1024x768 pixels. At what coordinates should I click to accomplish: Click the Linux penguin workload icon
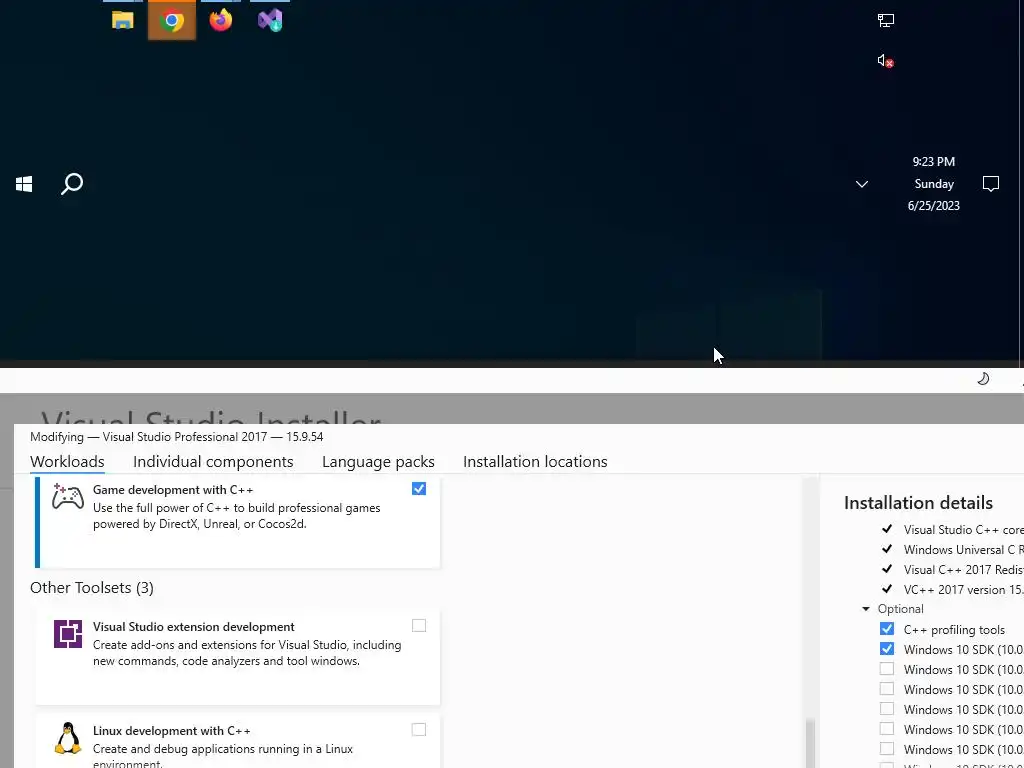click(x=68, y=738)
